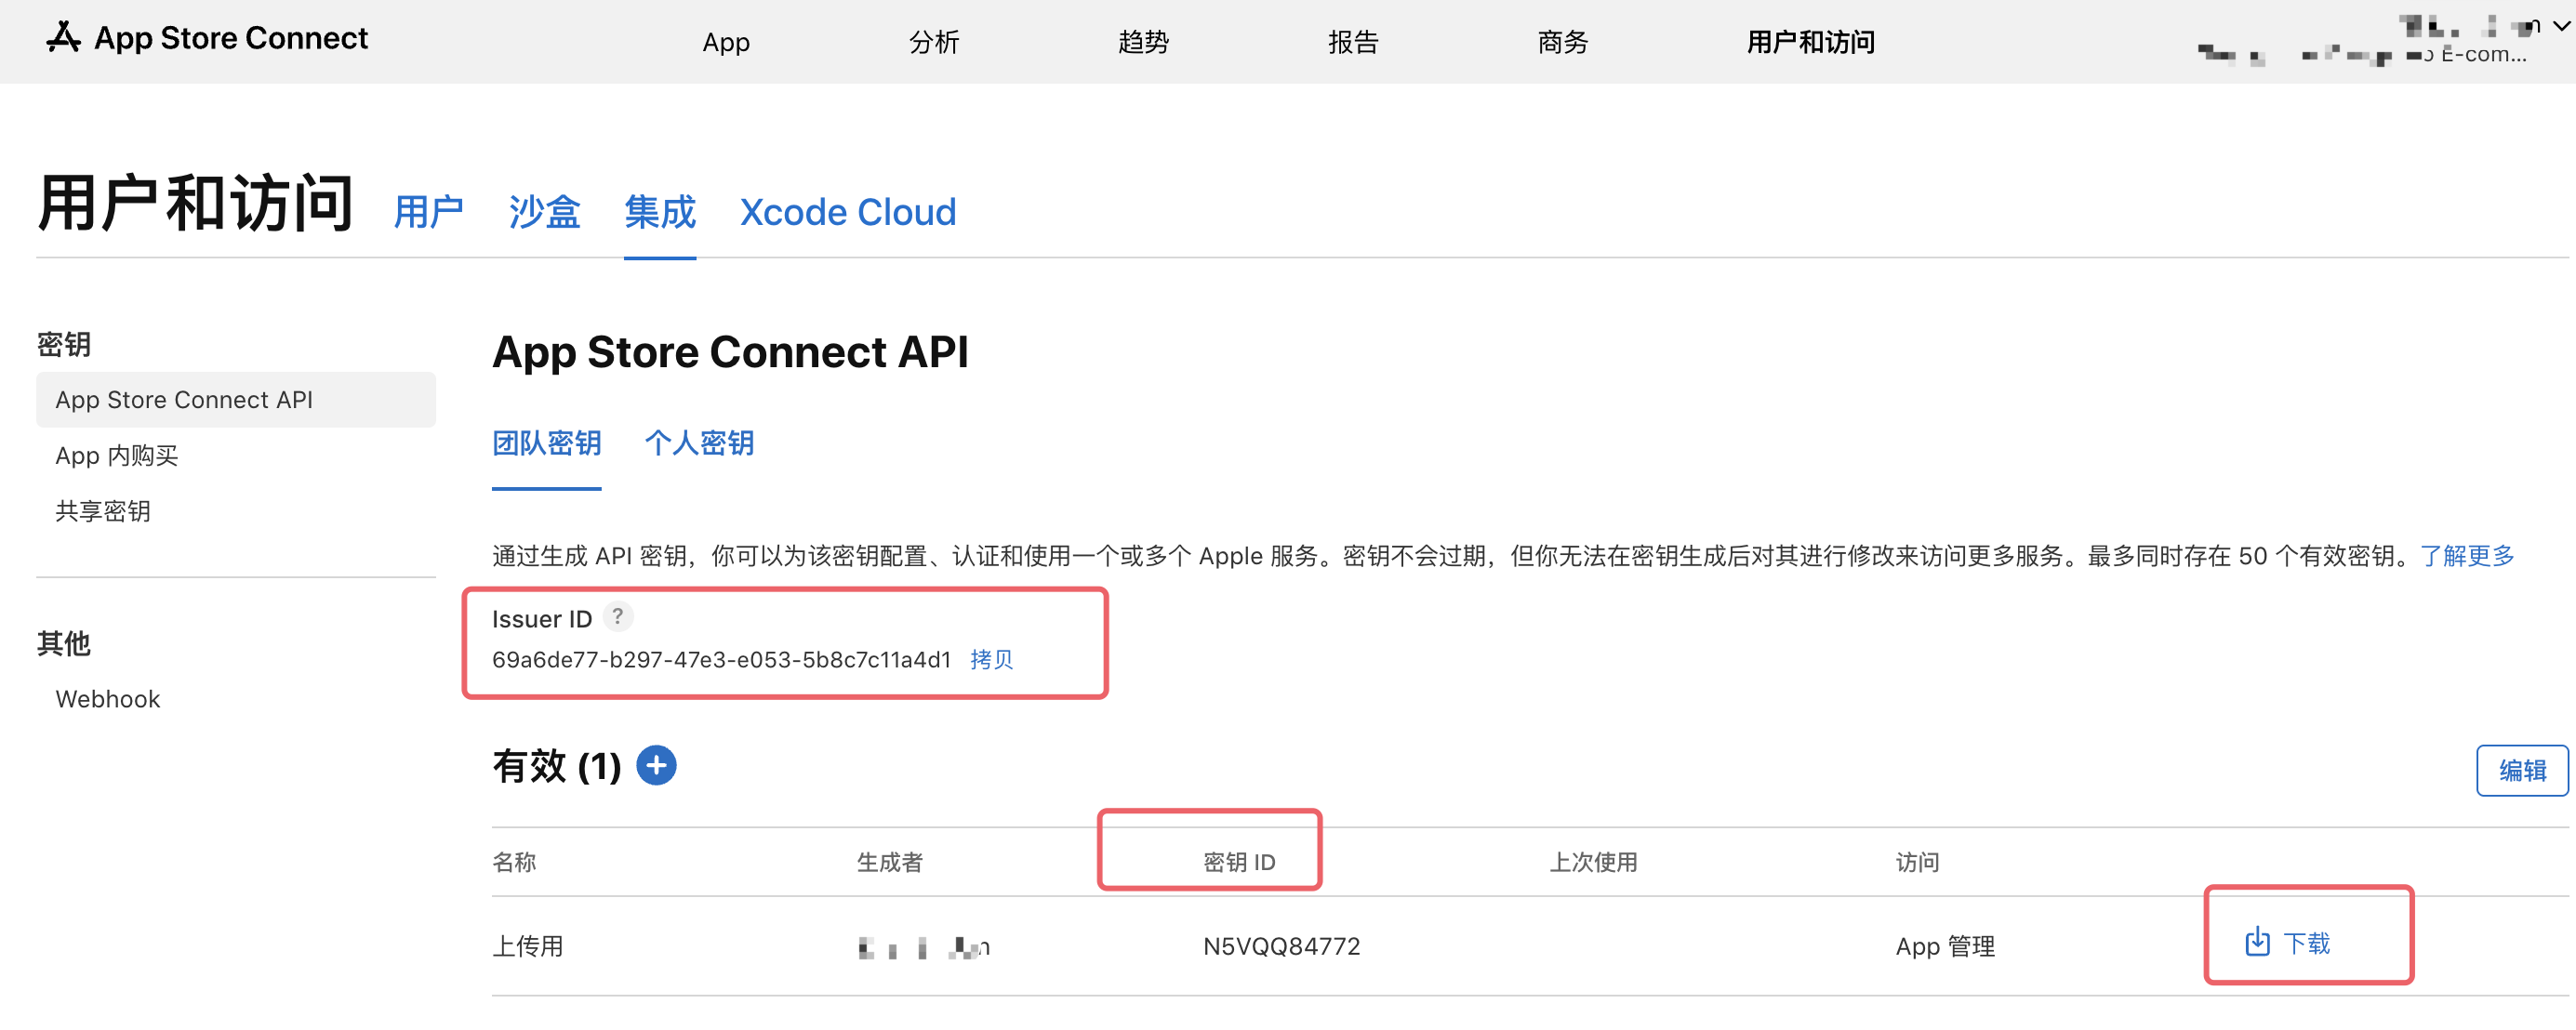This screenshot has width=2576, height=1030.
Task: Click the App Store Connect logo icon
Action: [64, 38]
